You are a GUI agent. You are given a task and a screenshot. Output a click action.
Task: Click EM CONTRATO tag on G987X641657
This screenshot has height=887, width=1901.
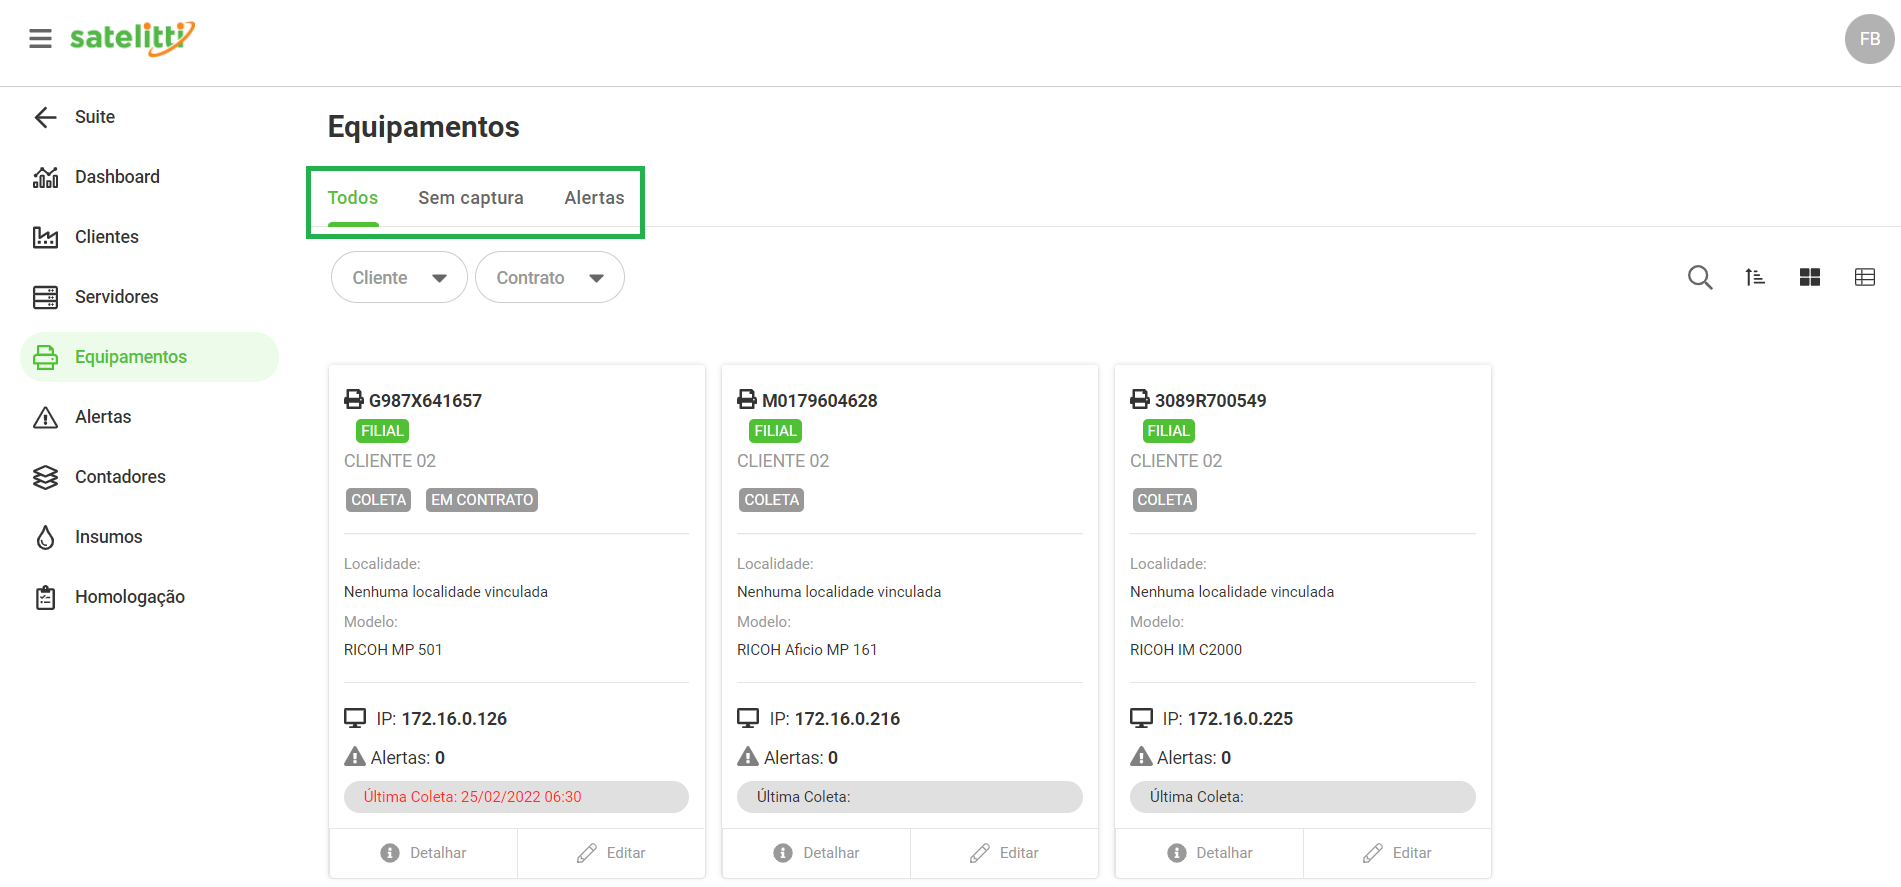tap(482, 500)
